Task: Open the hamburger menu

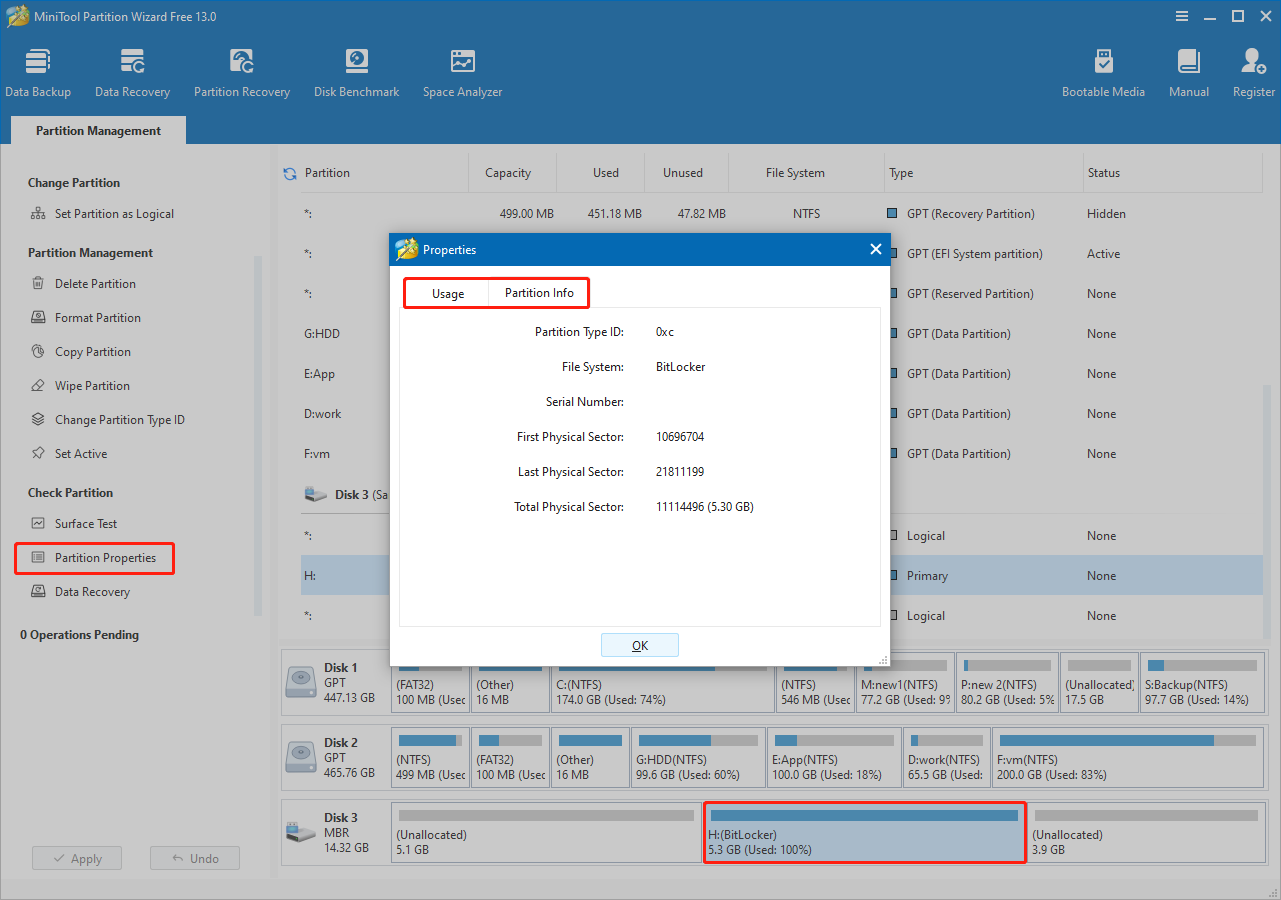Action: point(1181,16)
